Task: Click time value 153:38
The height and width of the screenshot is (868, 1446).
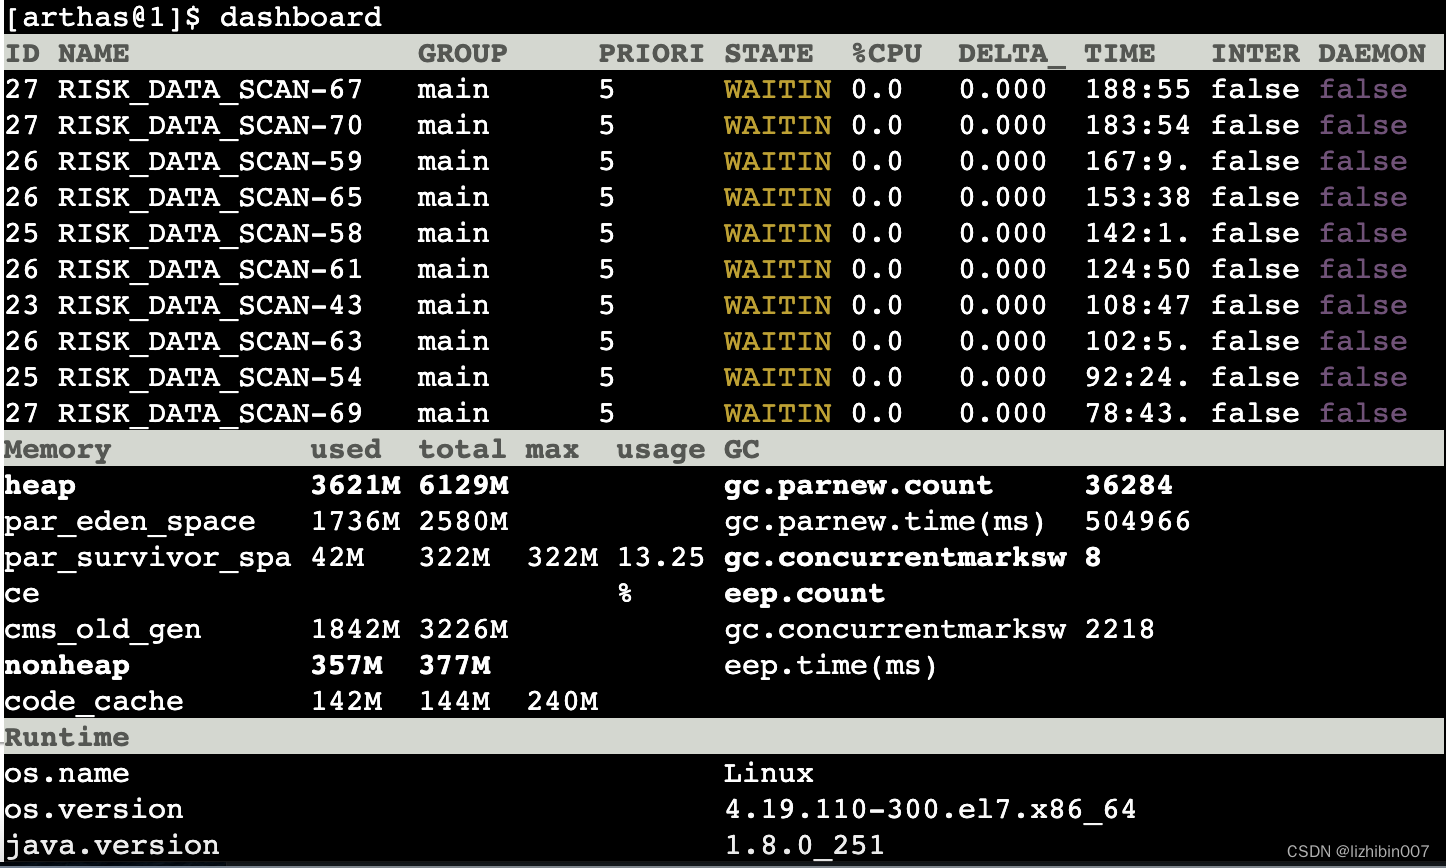Action: point(1138,197)
